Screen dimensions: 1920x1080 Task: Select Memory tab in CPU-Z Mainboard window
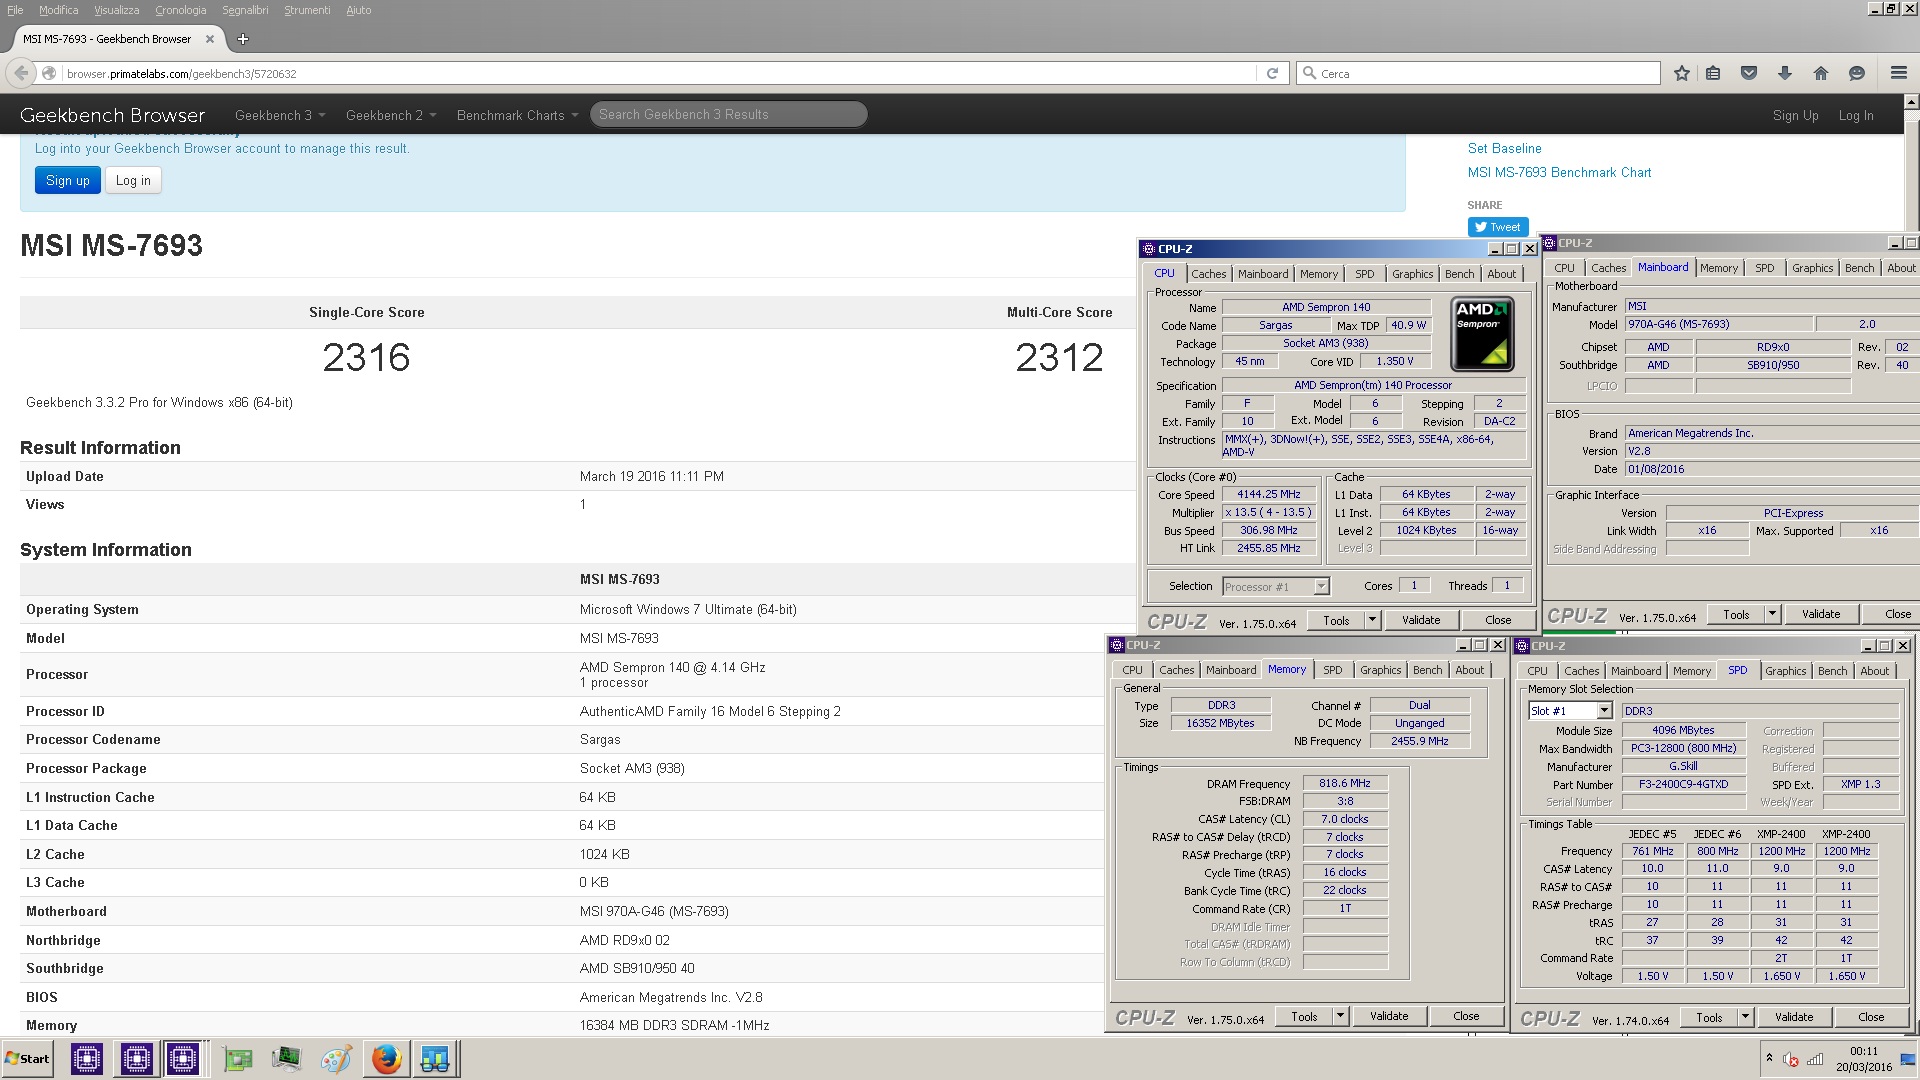[x=1718, y=268]
